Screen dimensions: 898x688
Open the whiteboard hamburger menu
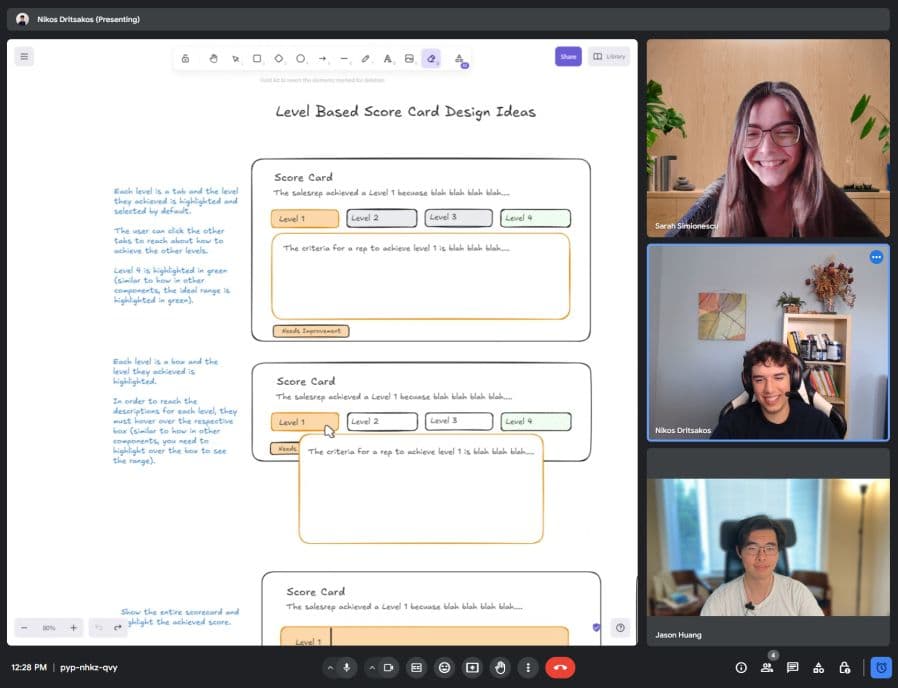click(x=25, y=56)
